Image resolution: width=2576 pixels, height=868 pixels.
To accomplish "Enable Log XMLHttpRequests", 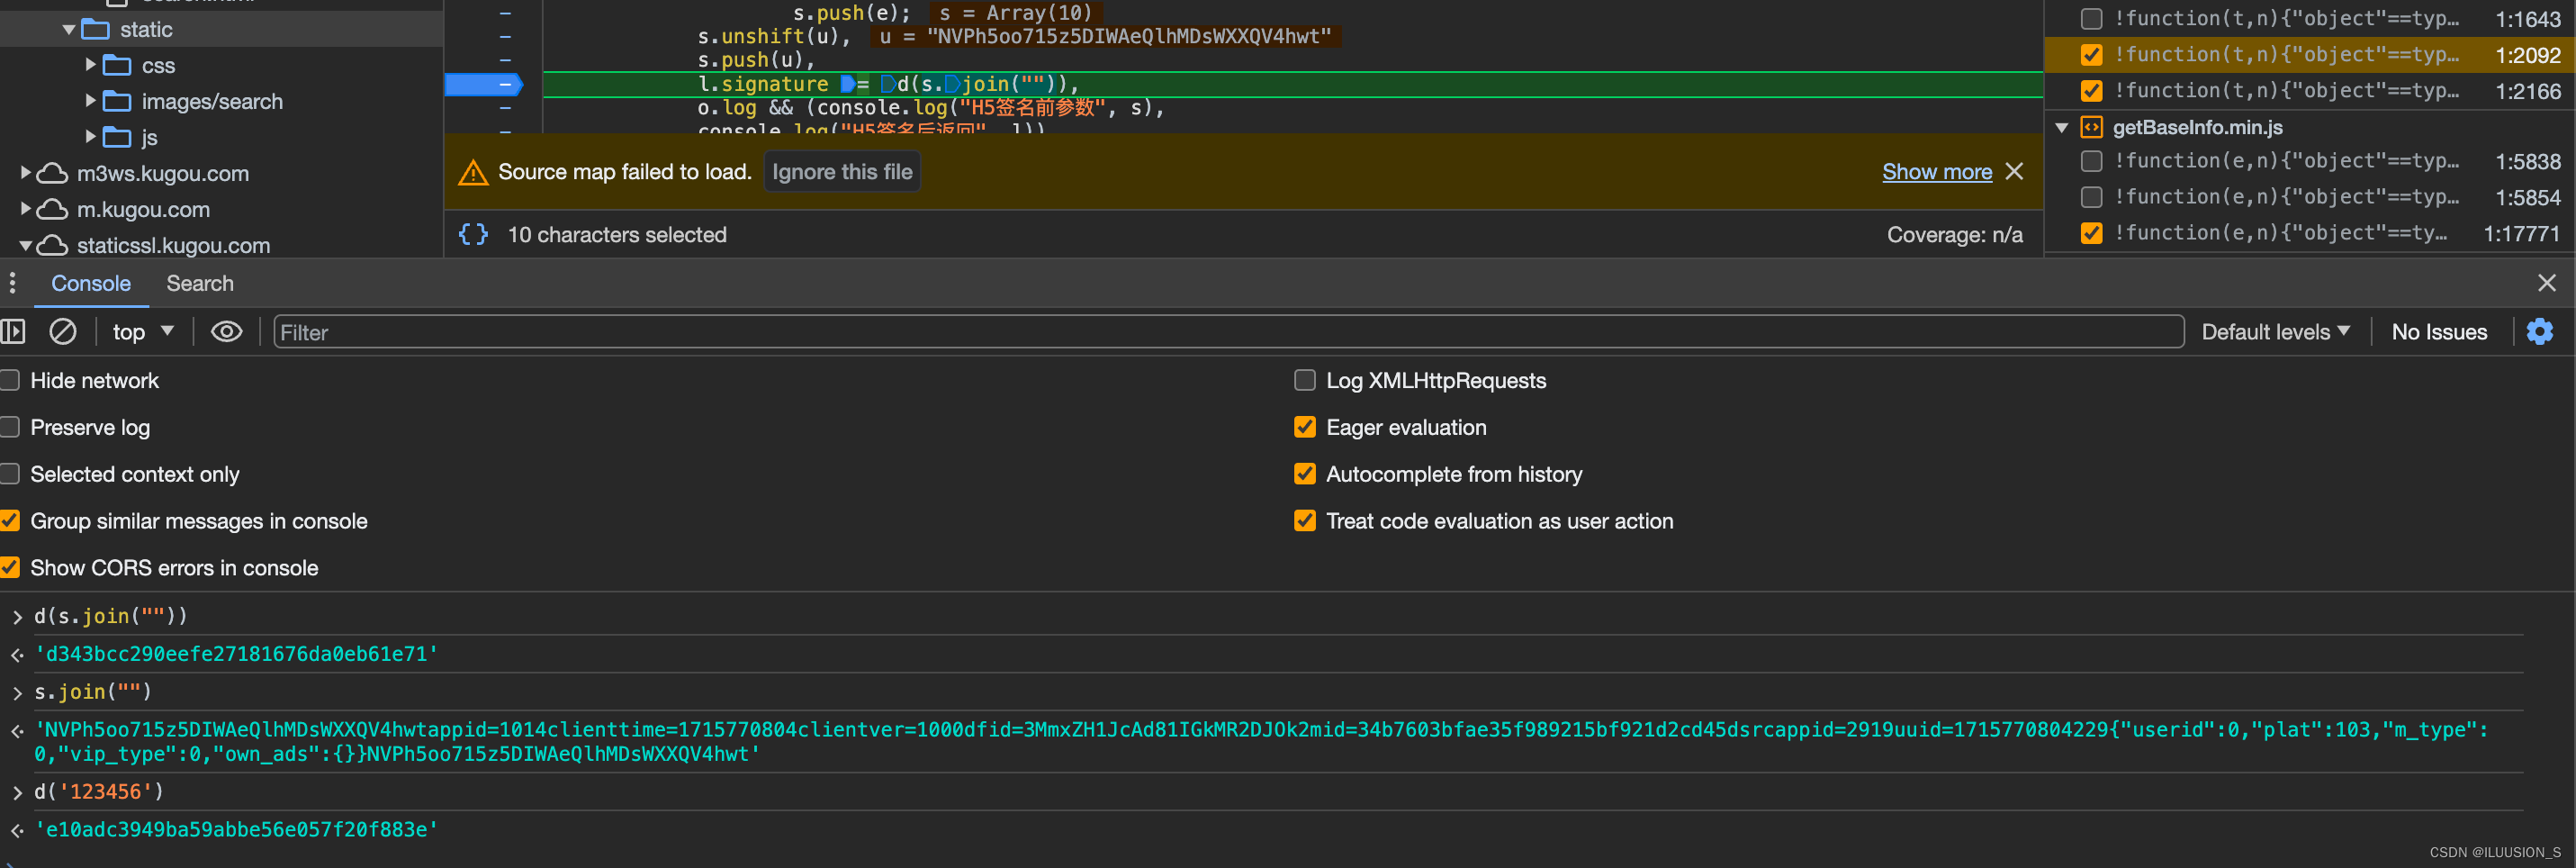I will 1304,381.
